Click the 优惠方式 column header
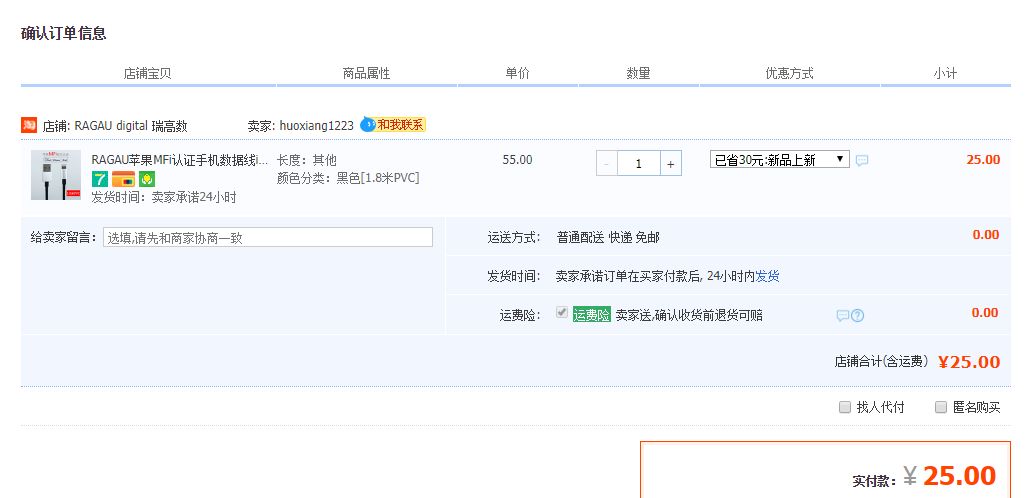The width and height of the screenshot is (1027, 498). [x=789, y=73]
